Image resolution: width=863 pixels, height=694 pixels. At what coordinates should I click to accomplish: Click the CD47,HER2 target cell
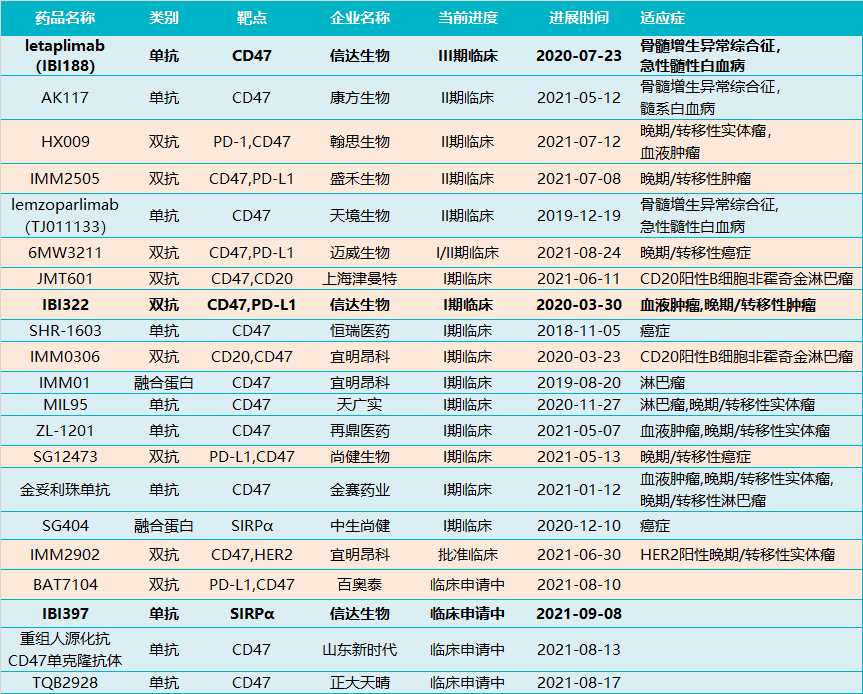[x=252, y=554]
